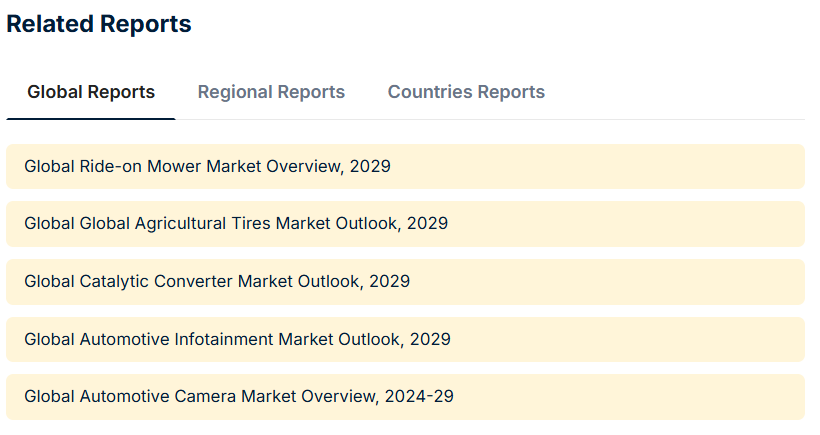This screenshot has width=820, height=435.
Task: Open Global Agricultural Tires Market Outlook link
Action: coord(236,223)
